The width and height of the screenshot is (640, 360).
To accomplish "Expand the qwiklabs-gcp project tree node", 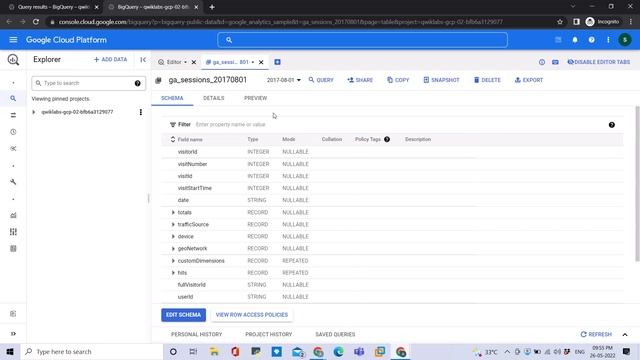I will pyautogui.click(x=34, y=112).
